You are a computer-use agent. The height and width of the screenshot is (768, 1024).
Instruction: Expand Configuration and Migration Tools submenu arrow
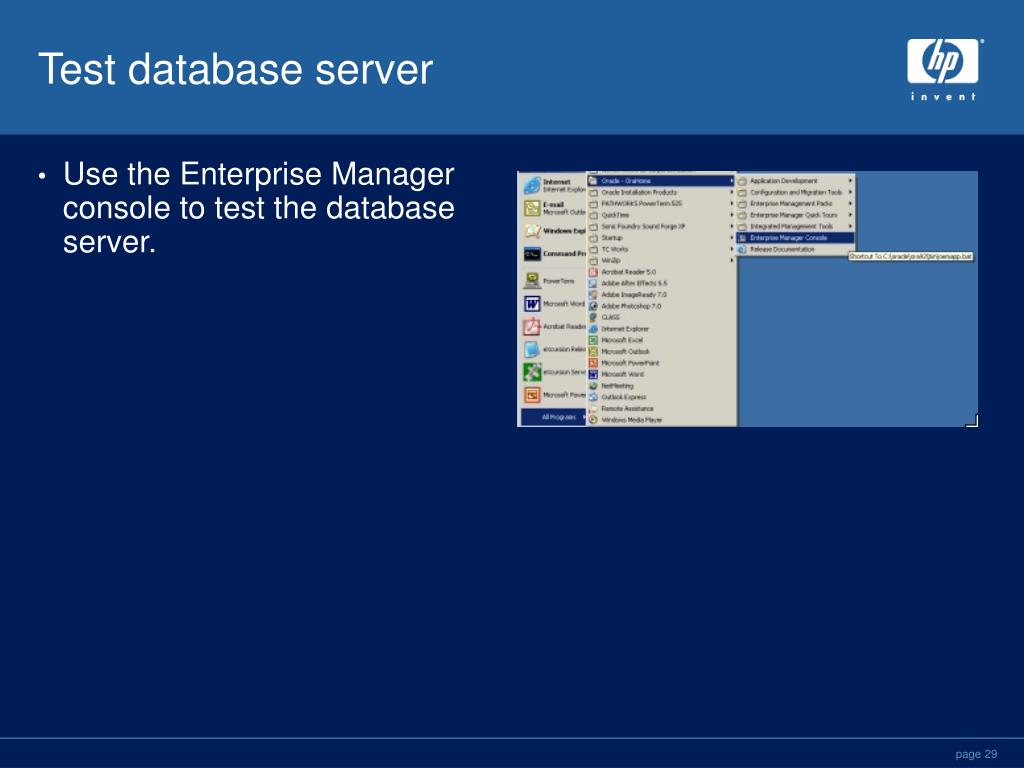850,193
